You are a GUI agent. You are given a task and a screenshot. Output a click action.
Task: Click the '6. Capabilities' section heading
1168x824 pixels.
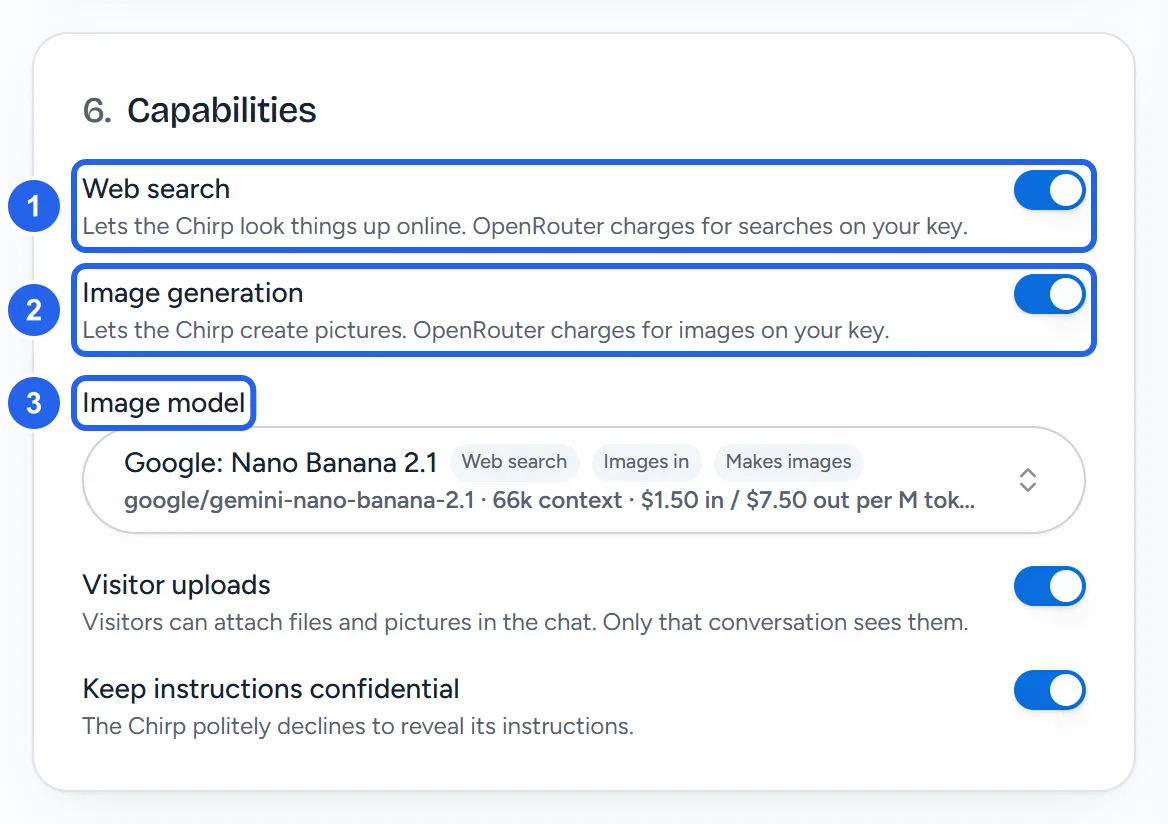pyautogui.click(x=199, y=110)
